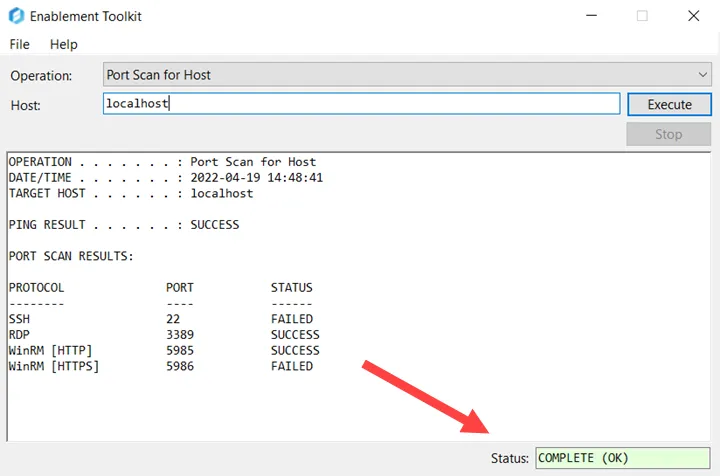Open the Help menu
The width and height of the screenshot is (720, 476).
[x=64, y=45]
